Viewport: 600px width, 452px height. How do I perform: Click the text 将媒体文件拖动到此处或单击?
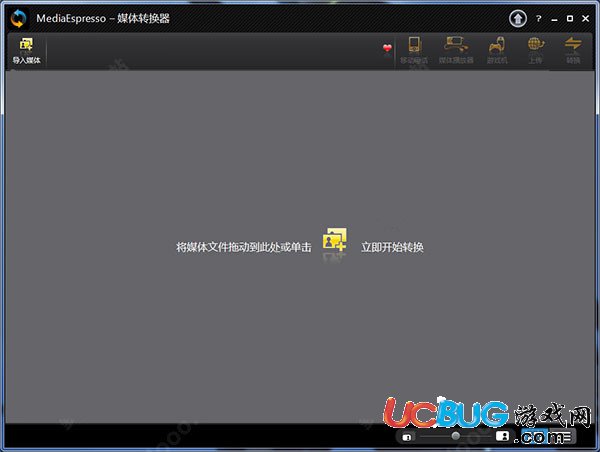point(244,247)
